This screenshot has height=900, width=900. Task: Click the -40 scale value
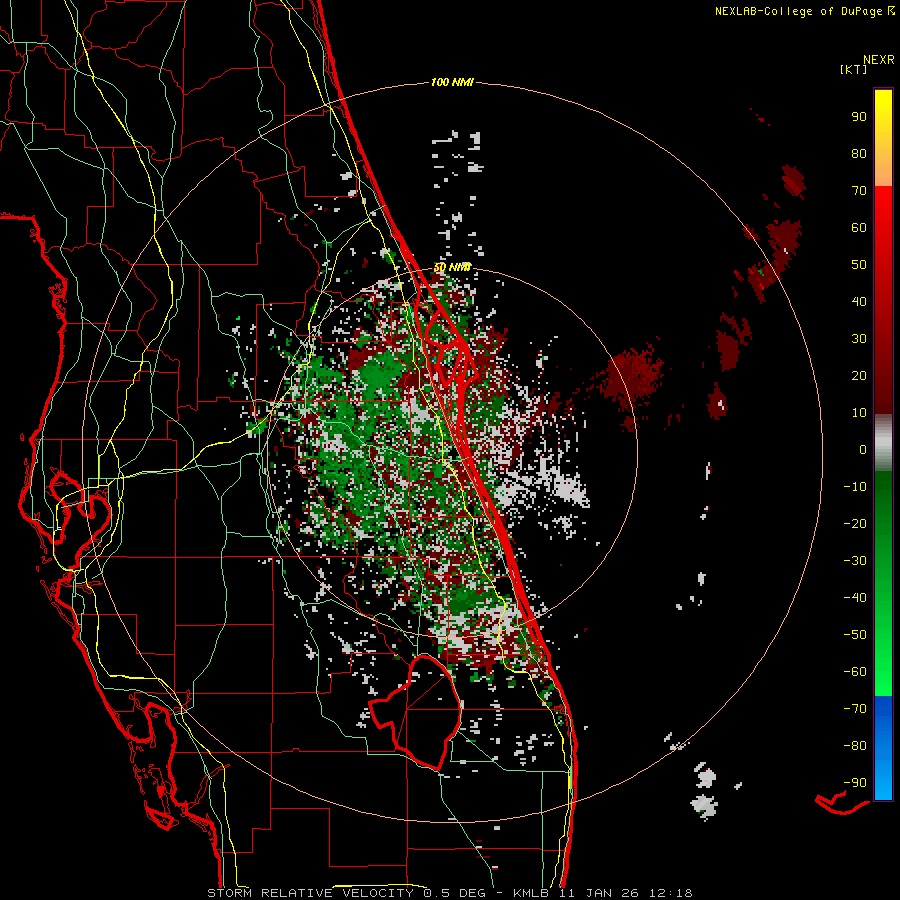pos(855,598)
